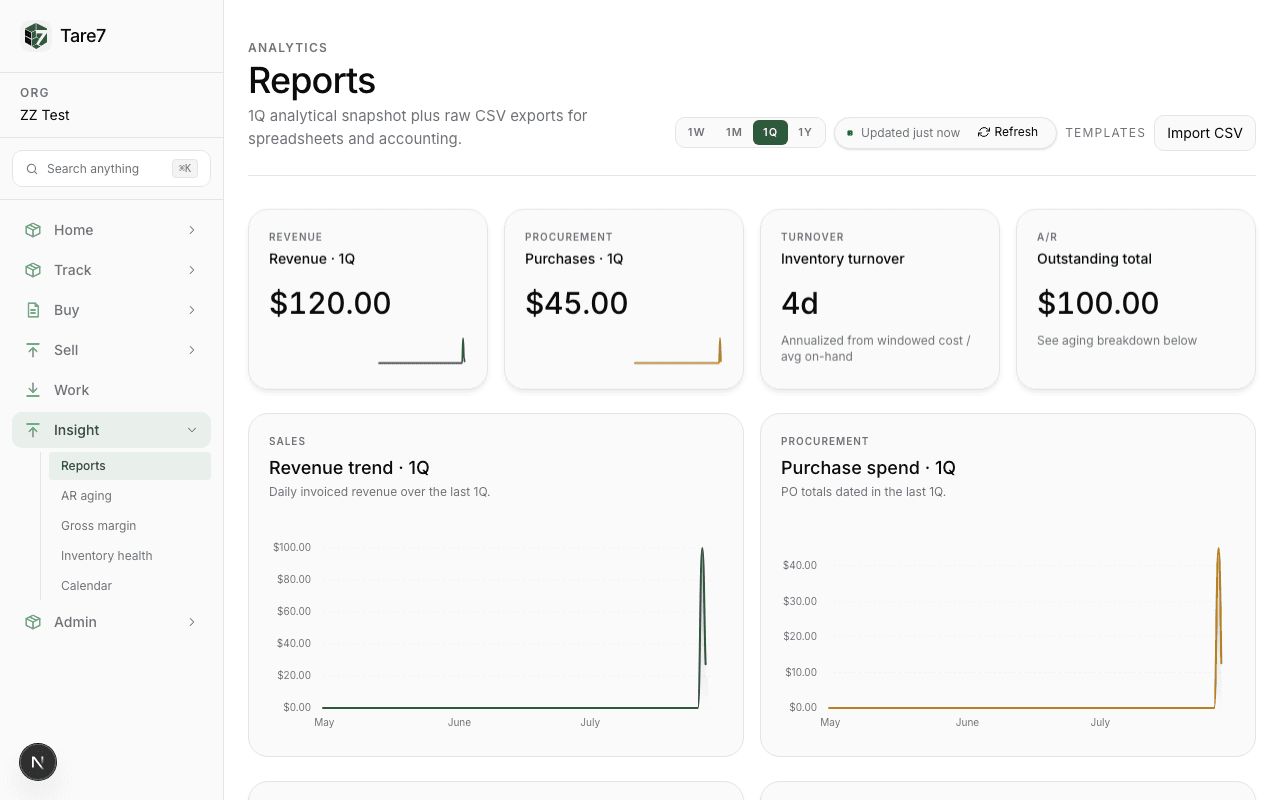Screen dimensions: 1280x800
Task: Expand the Track section chevron
Action: (191, 270)
